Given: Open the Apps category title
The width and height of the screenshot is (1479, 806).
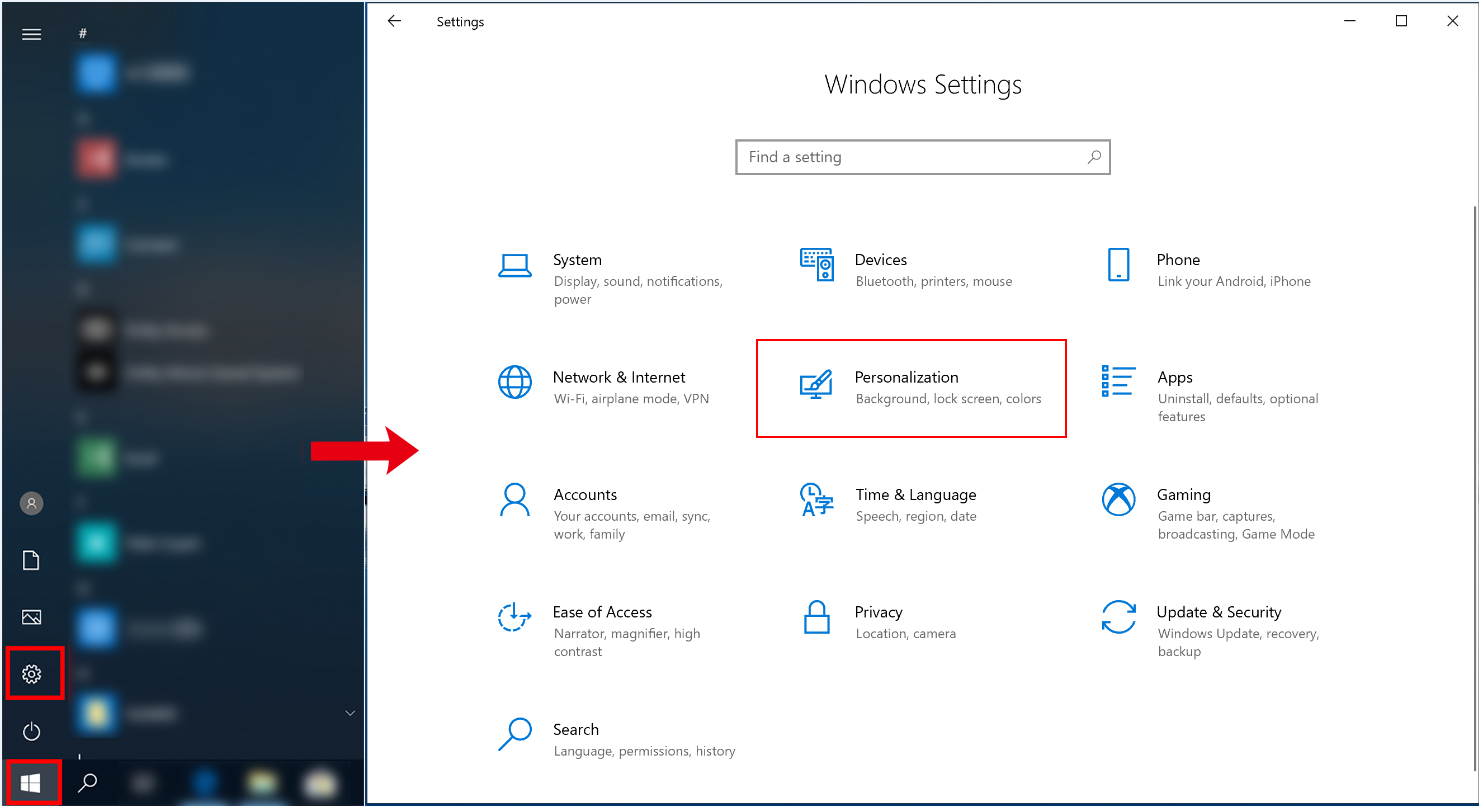Looking at the screenshot, I should click(x=1175, y=378).
